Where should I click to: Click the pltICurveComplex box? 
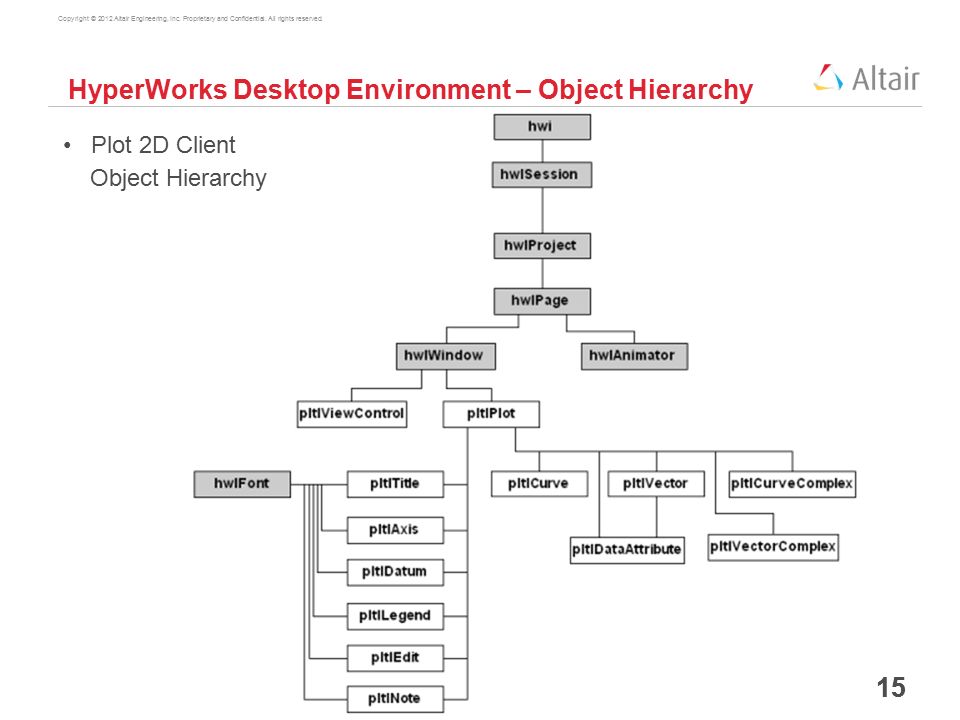pos(792,484)
